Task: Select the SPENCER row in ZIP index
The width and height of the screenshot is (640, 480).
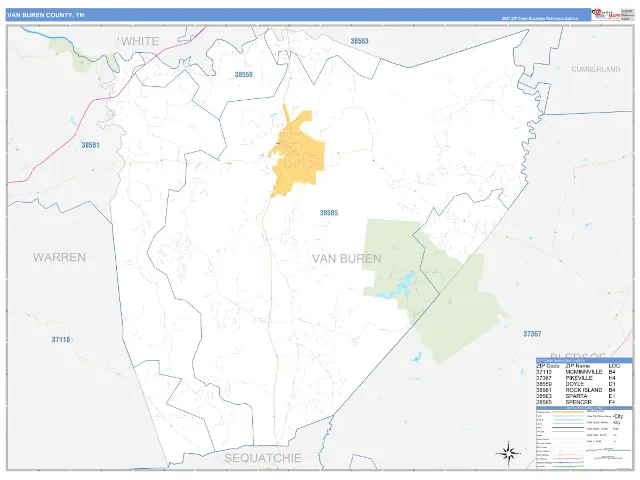Action: (x=578, y=402)
